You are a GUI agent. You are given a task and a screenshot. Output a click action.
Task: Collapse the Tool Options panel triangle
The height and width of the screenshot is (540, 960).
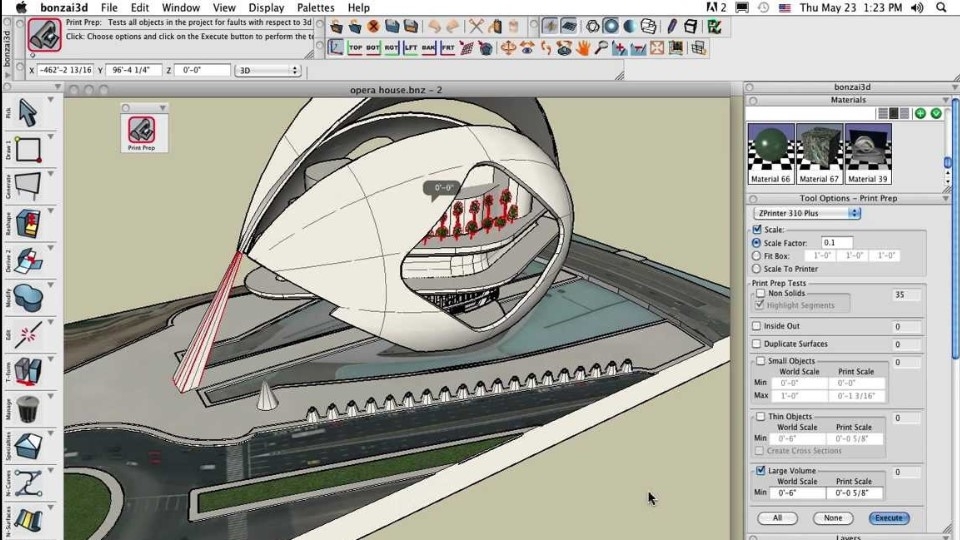[946, 198]
